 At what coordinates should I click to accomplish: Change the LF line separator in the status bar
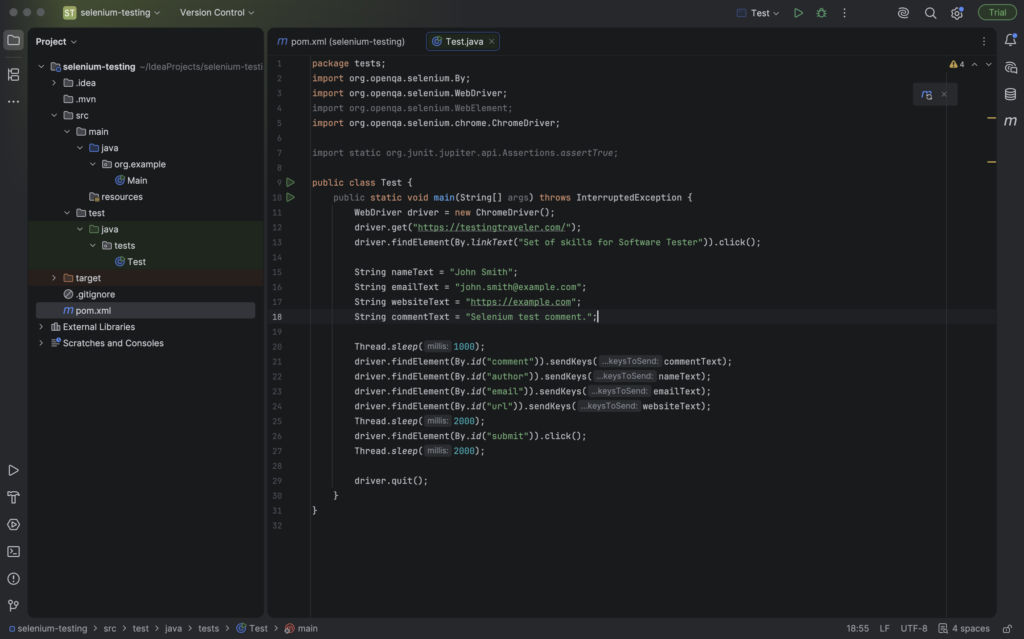pos(884,629)
